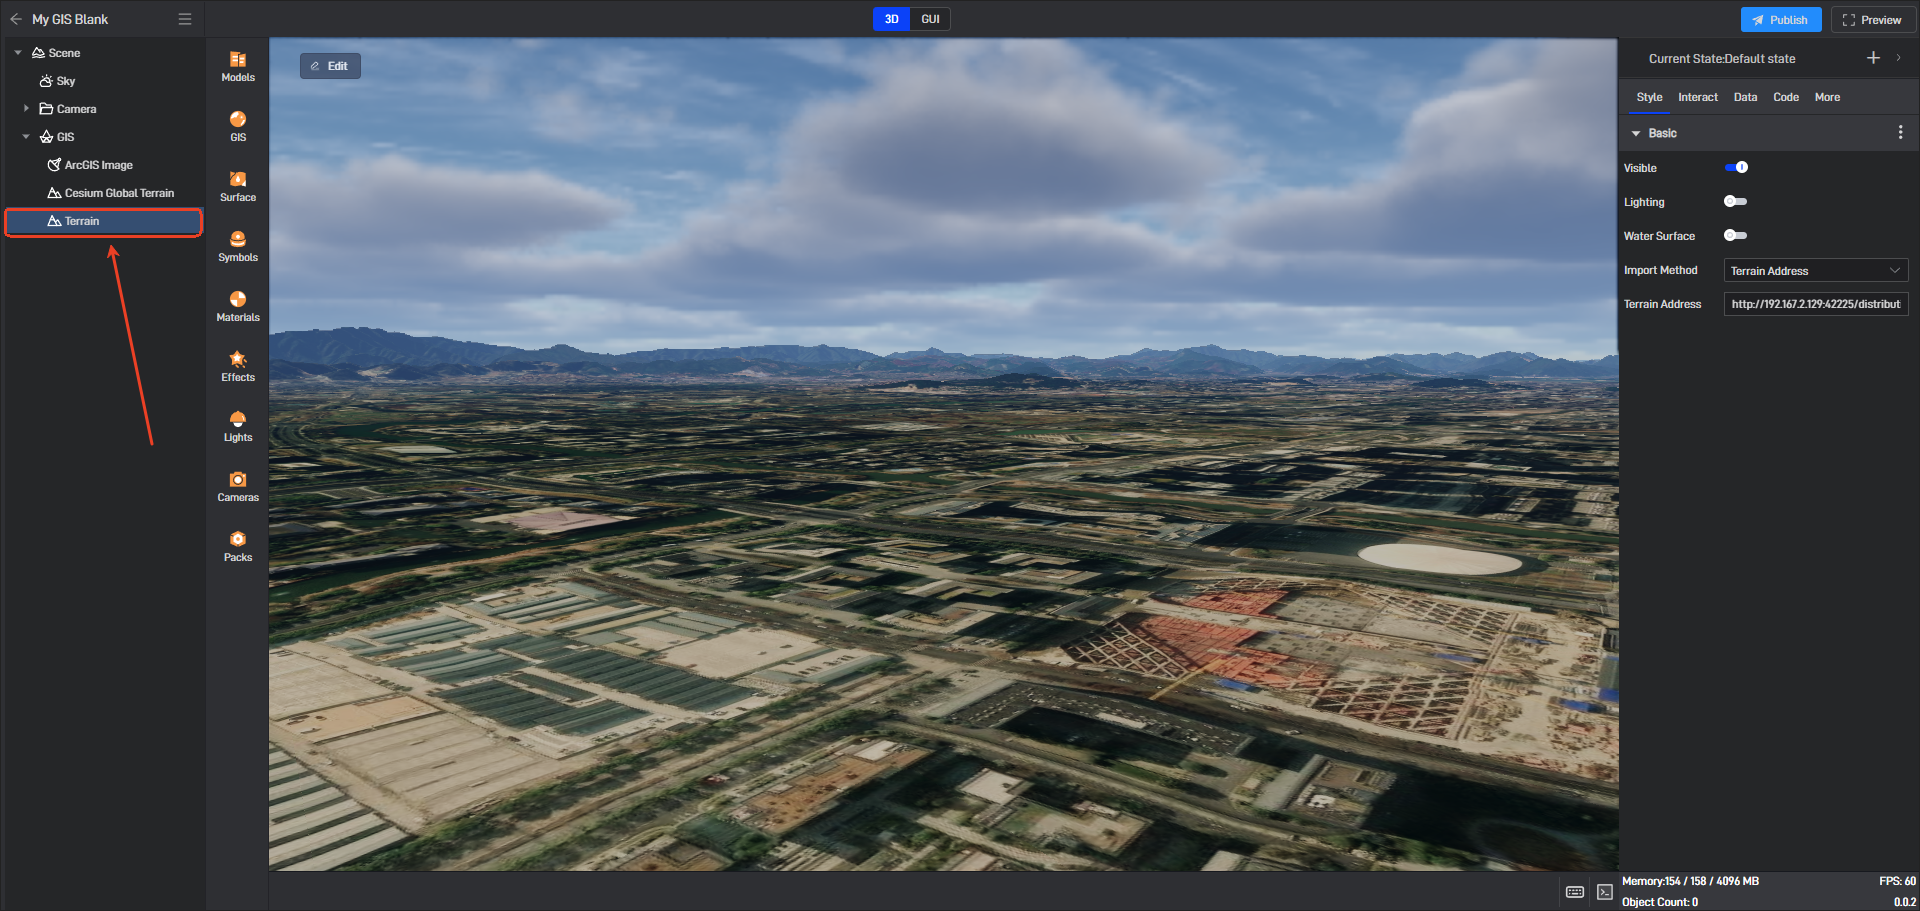Enable the Lighting switch
1920x911 pixels.
[1736, 202]
